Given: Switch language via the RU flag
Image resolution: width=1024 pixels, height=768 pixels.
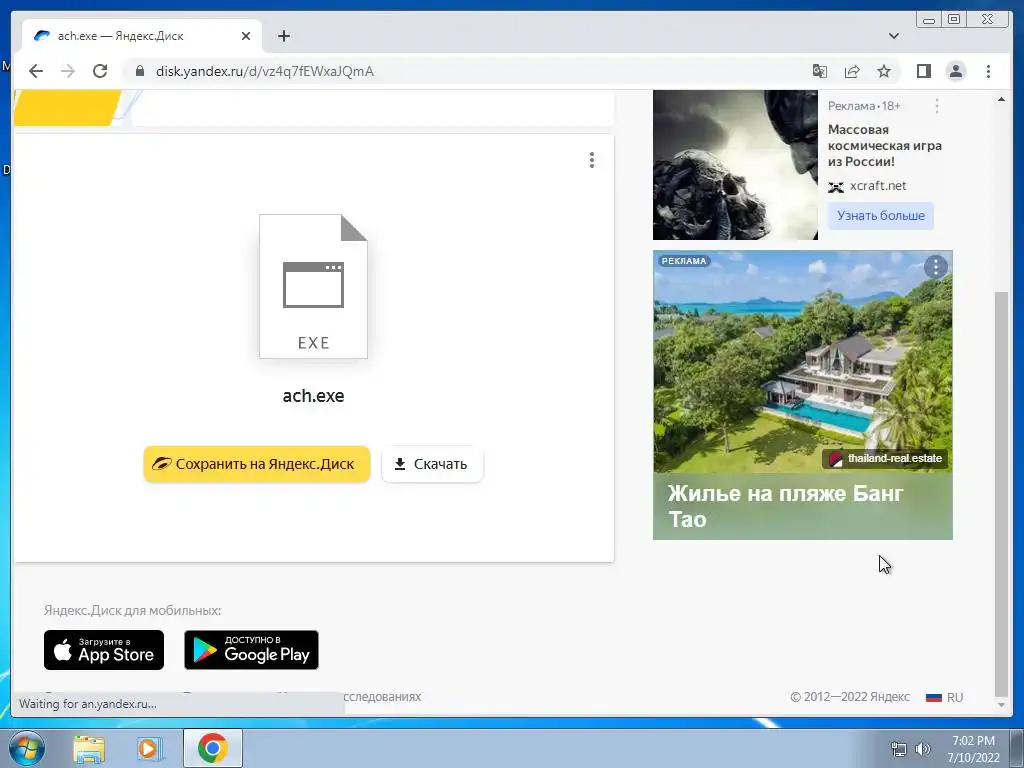Looking at the screenshot, I should (x=944, y=697).
